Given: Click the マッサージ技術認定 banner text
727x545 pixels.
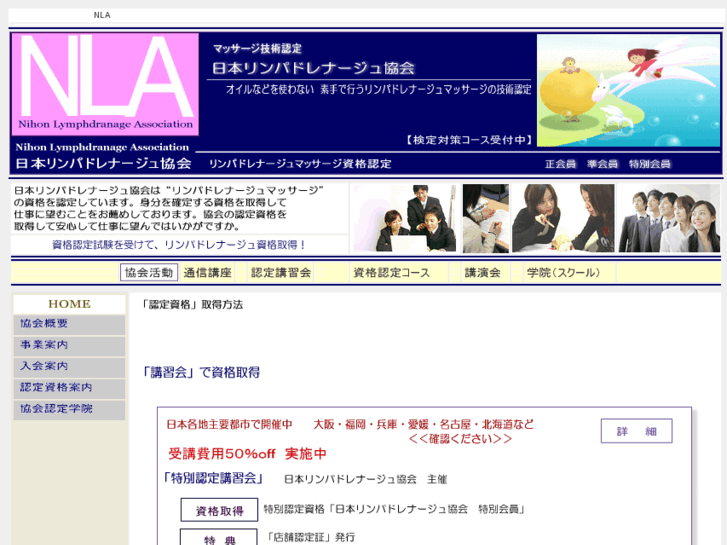Looking at the screenshot, I should [257, 48].
